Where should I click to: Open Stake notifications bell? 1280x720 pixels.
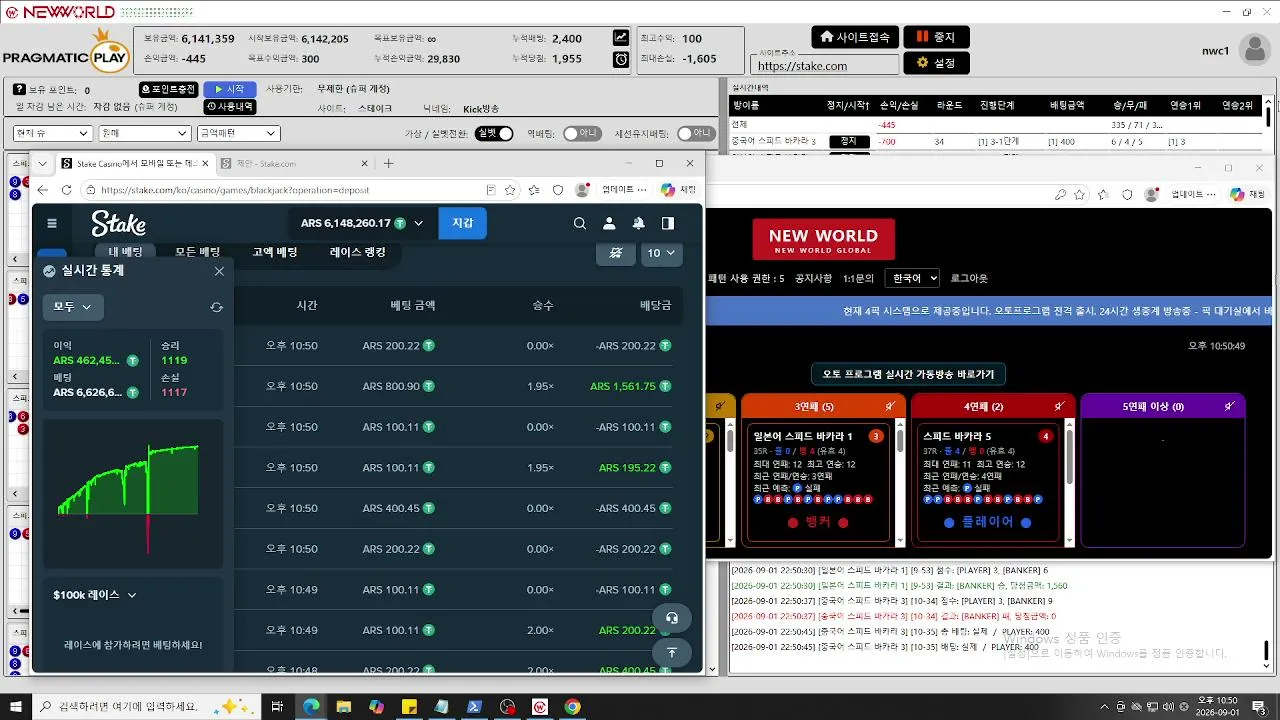coord(638,223)
